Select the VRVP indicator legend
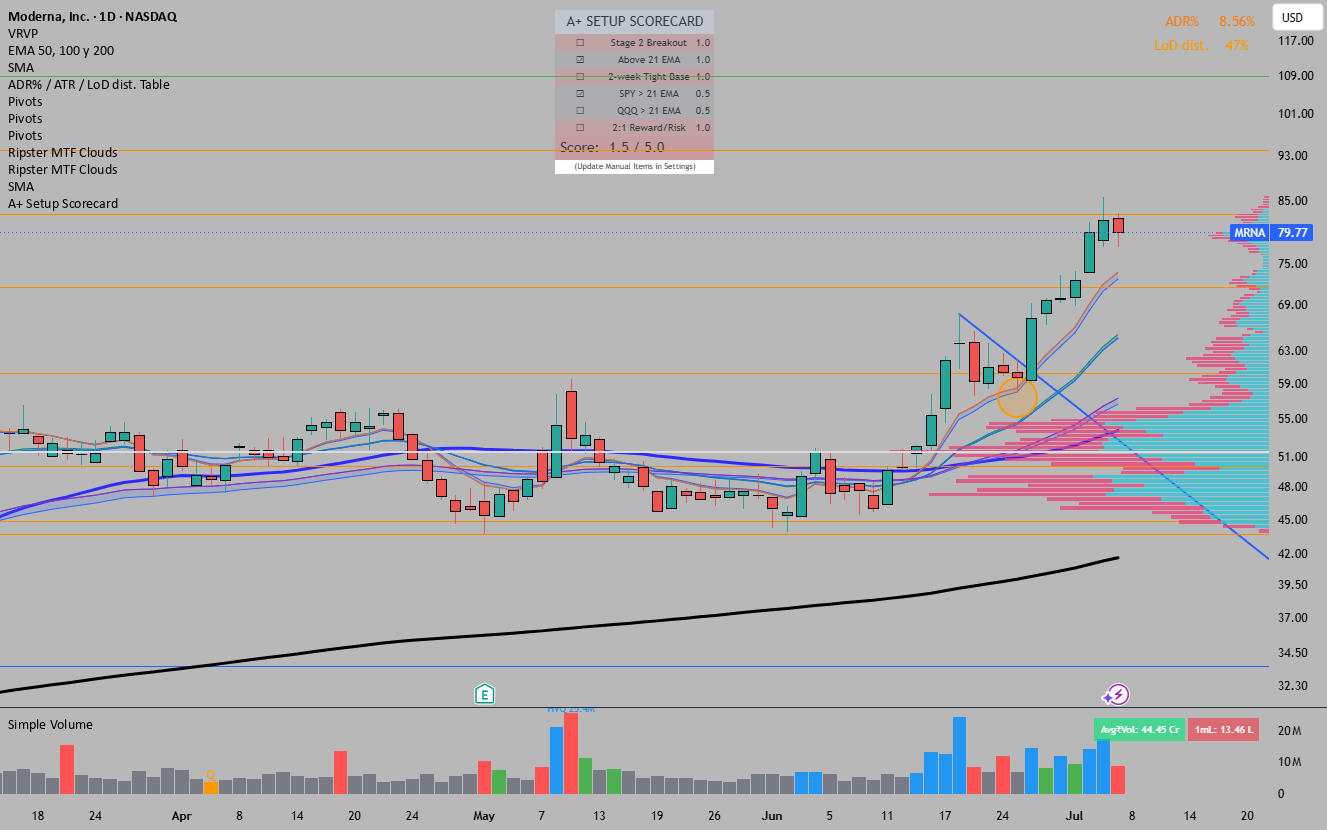 (24, 33)
